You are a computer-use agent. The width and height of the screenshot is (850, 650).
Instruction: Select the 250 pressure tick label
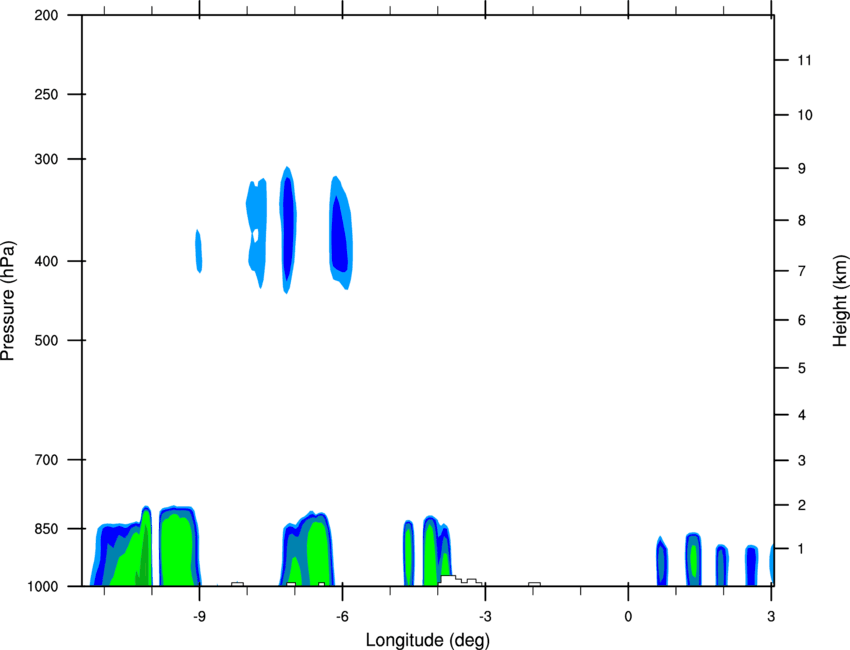46,94
